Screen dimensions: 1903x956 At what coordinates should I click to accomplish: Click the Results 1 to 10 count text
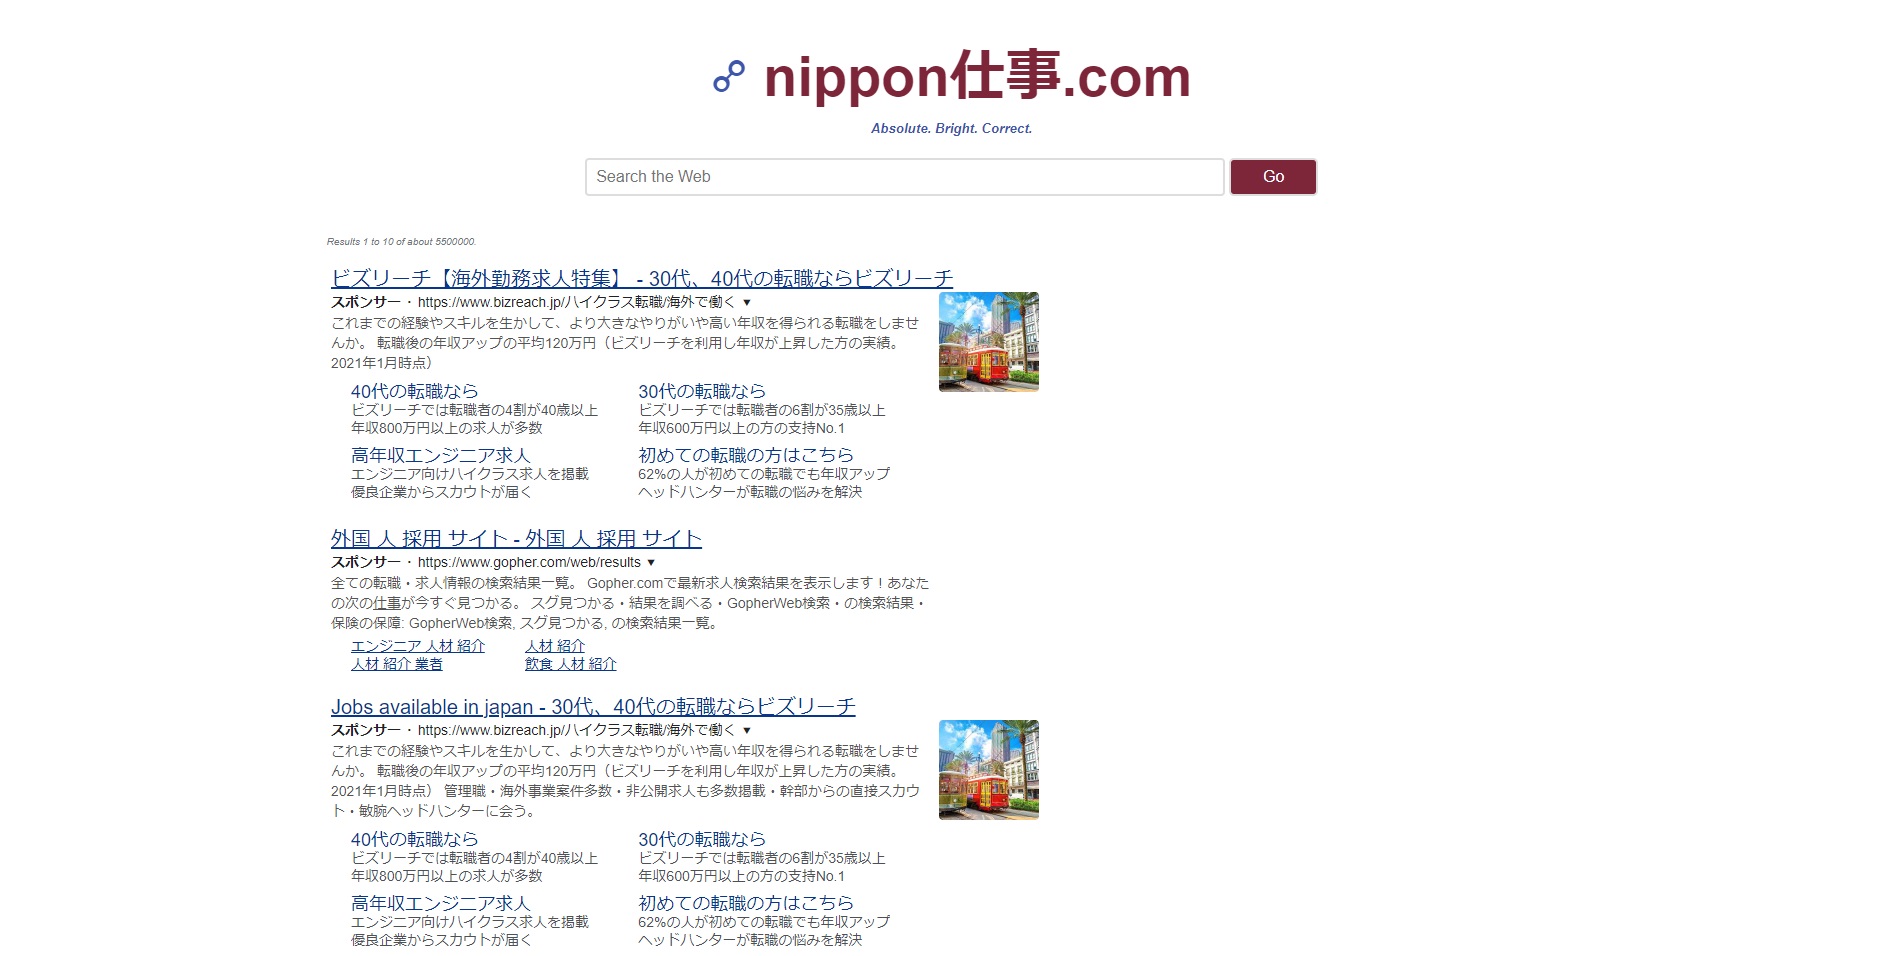click(x=401, y=242)
